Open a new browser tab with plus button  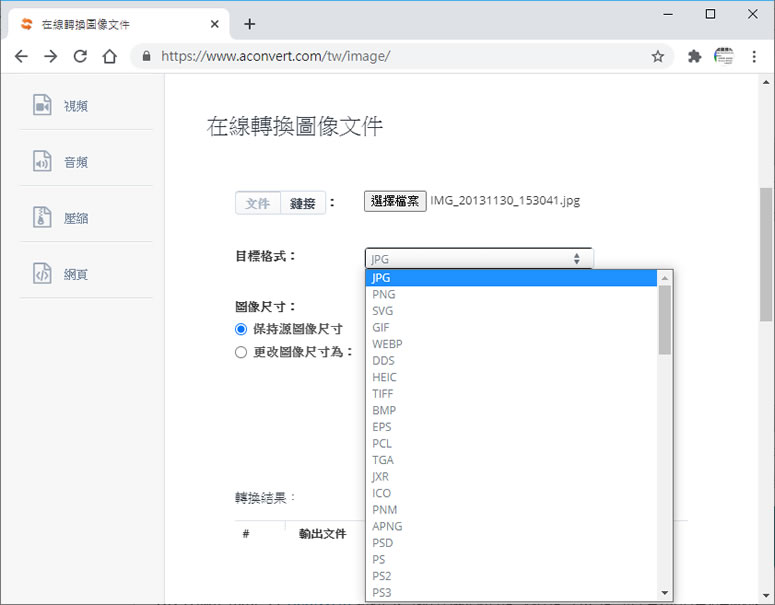(250, 24)
